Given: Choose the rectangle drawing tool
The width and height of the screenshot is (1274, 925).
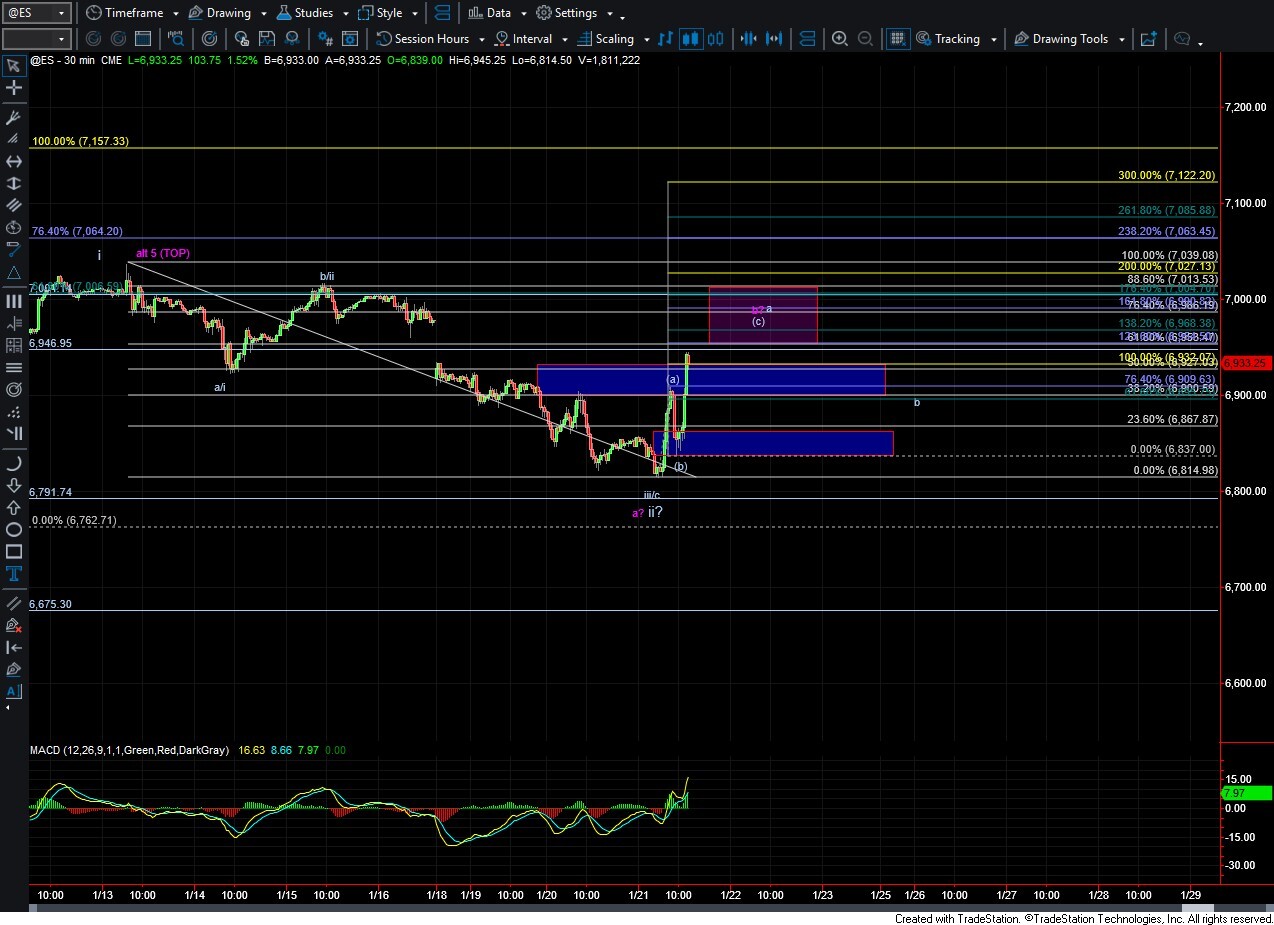Looking at the screenshot, I should tap(14, 552).
